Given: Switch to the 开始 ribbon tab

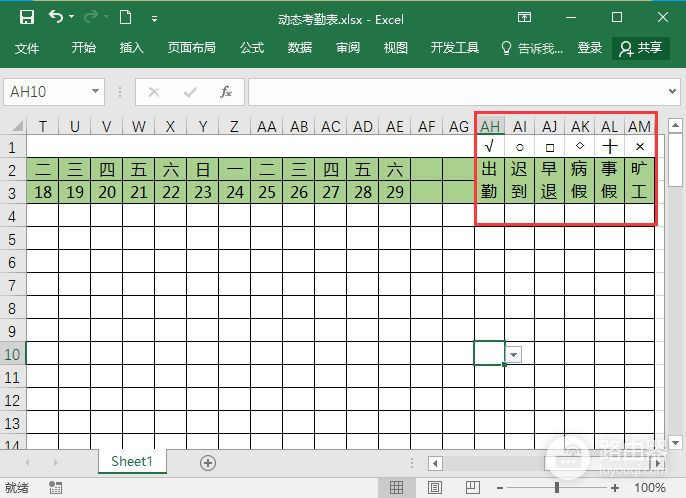Looking at the screenshot, I should point(84,48).
